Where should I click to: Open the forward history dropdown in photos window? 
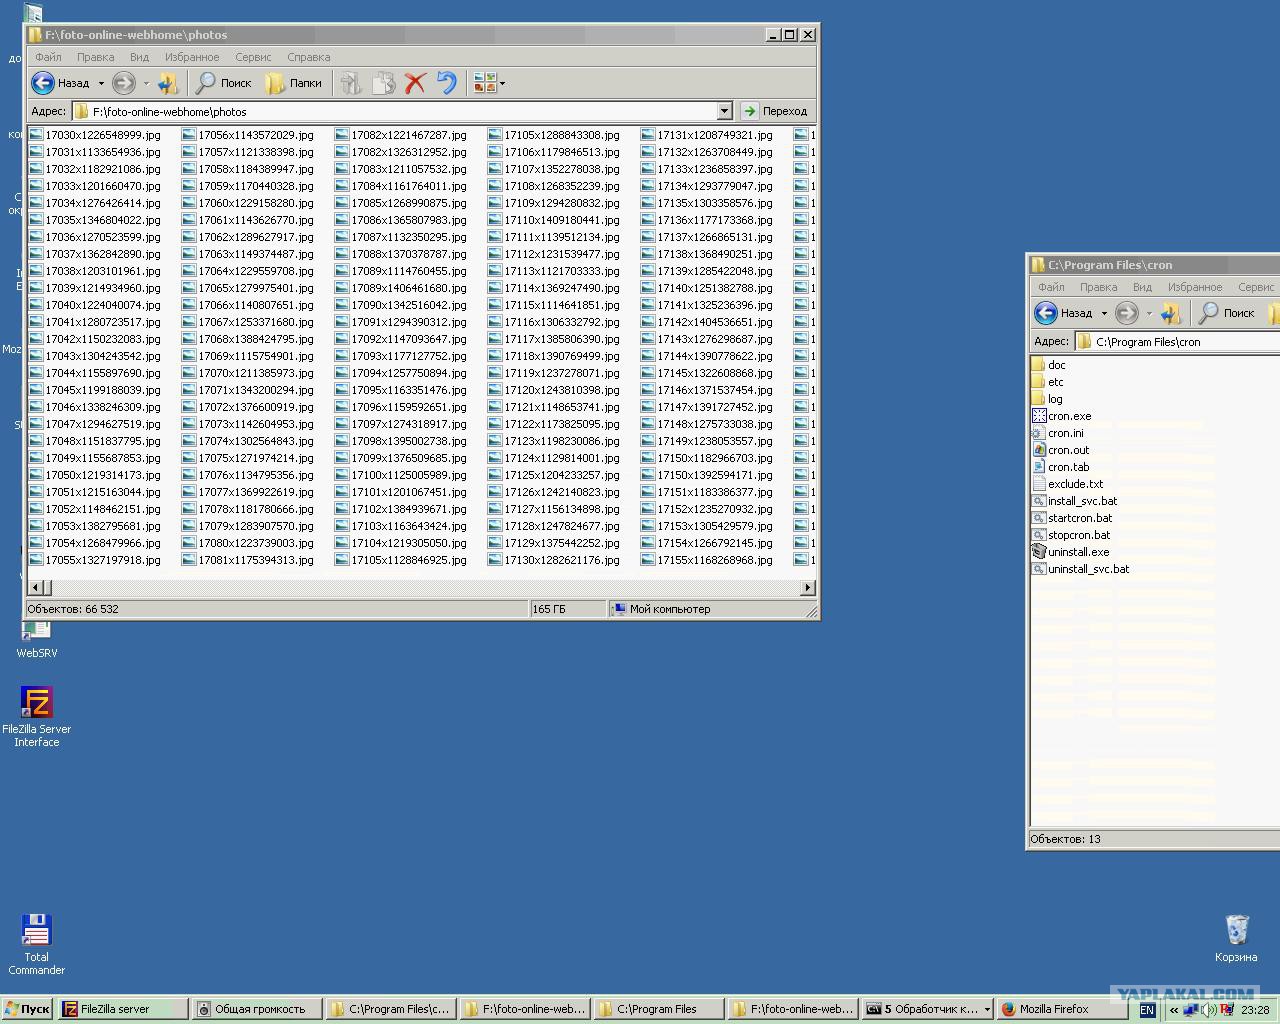click(x=145, y=84)
